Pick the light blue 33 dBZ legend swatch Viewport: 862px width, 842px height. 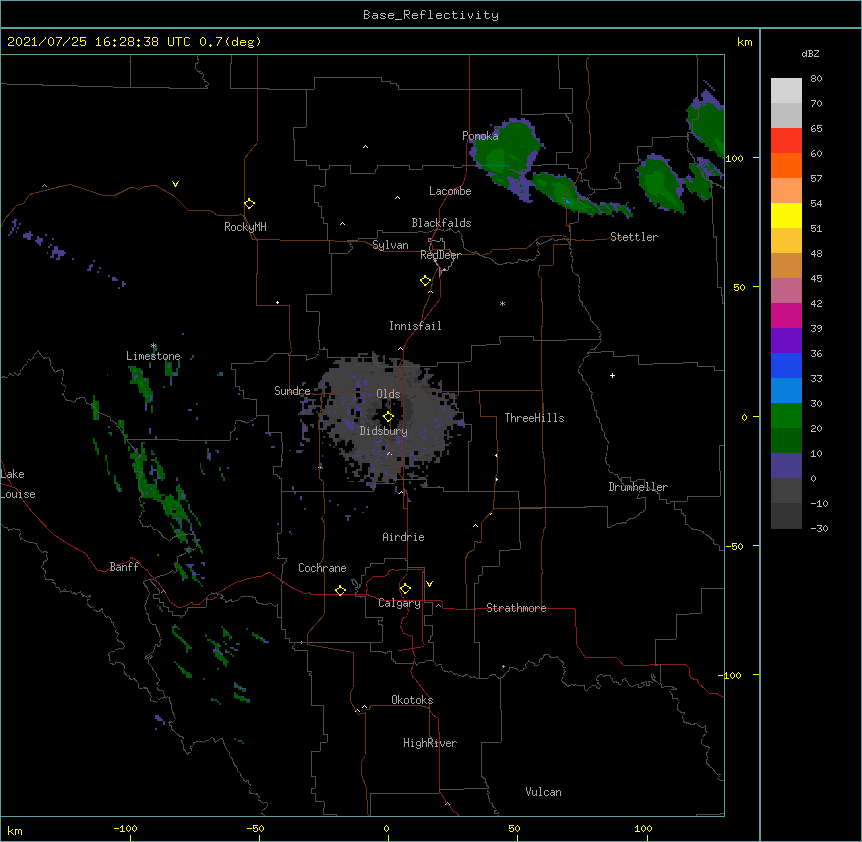(786, 391)
